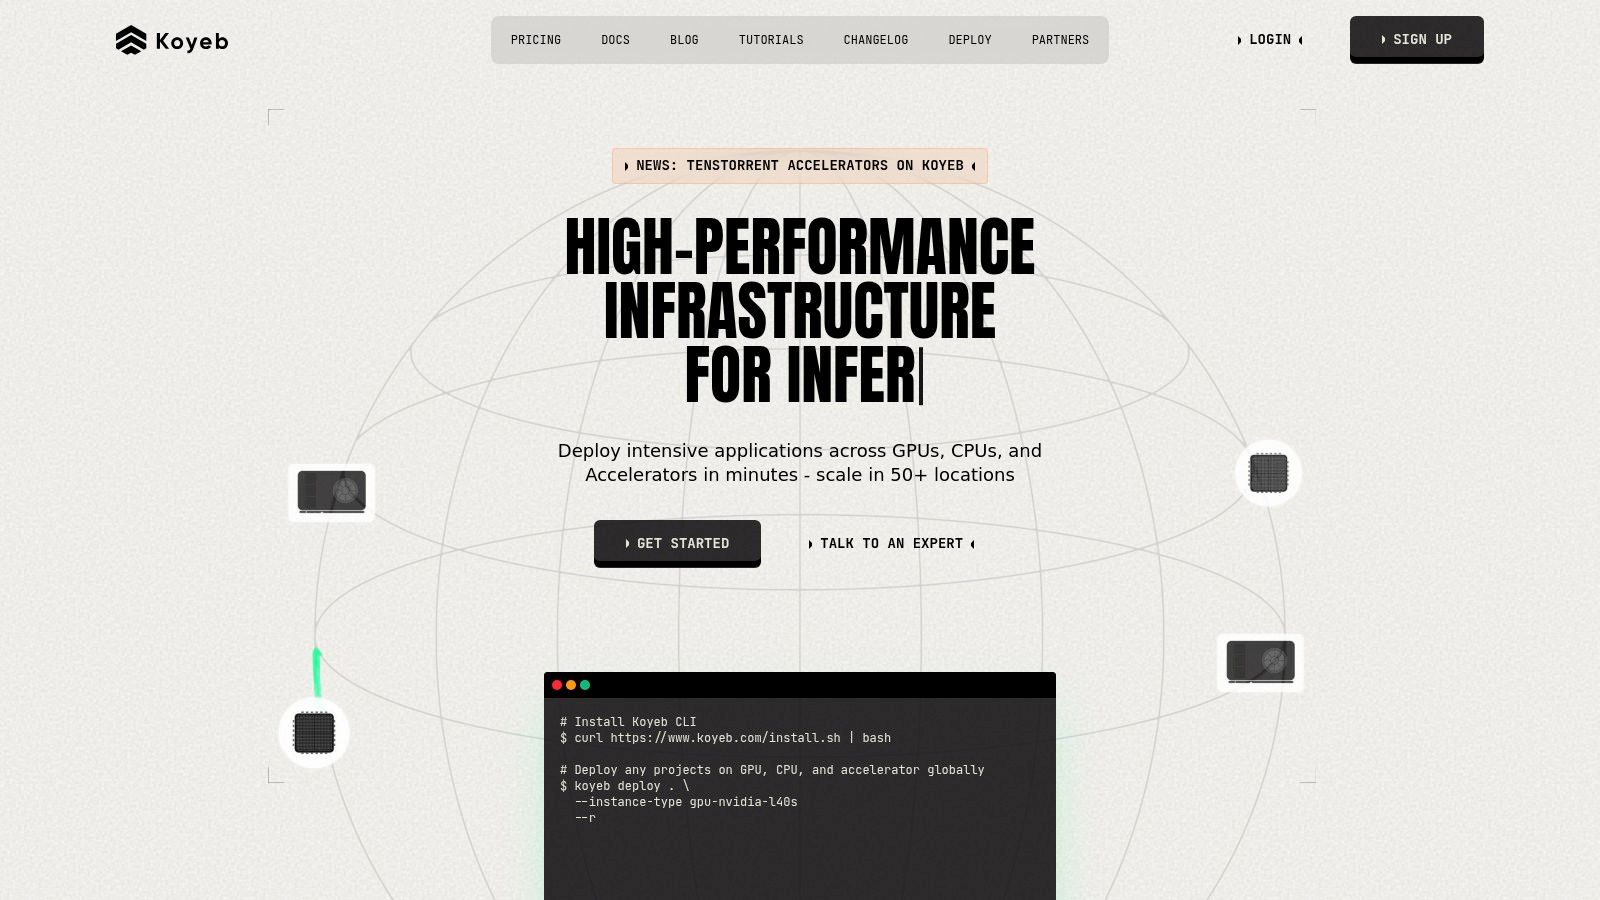Navigate to Tutorials
1600x900 pixels.
click(771, 40)
